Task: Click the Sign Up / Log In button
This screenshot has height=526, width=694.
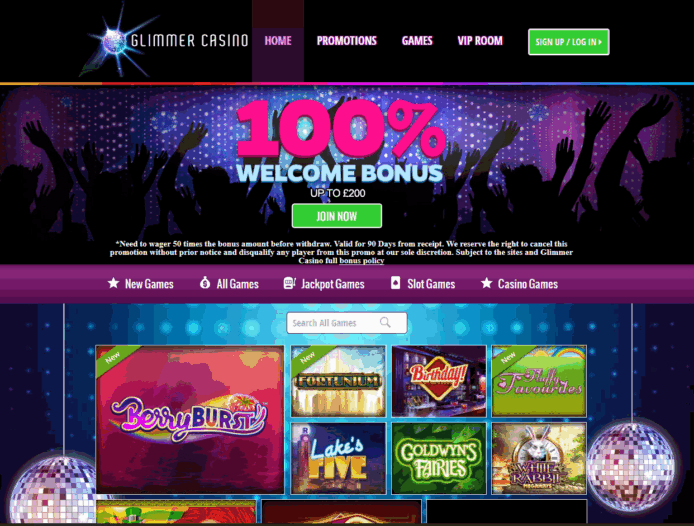Action: pos(569,42)
